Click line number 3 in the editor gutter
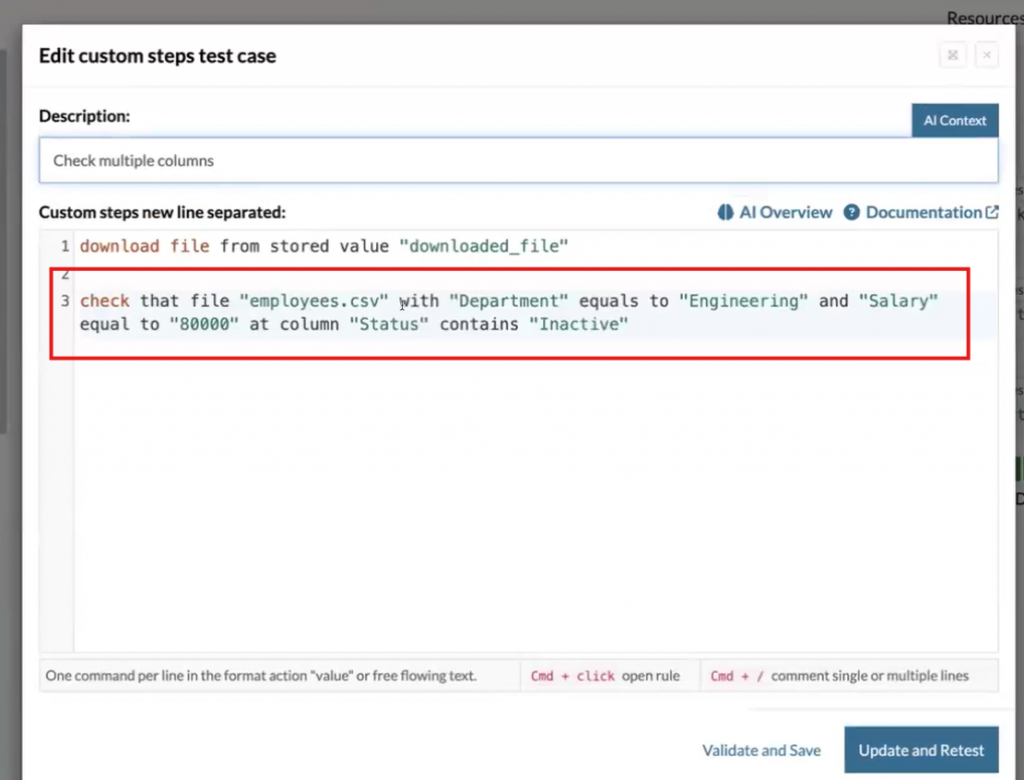The height and width of the screenshot is (780, 1024). (64, 301)
